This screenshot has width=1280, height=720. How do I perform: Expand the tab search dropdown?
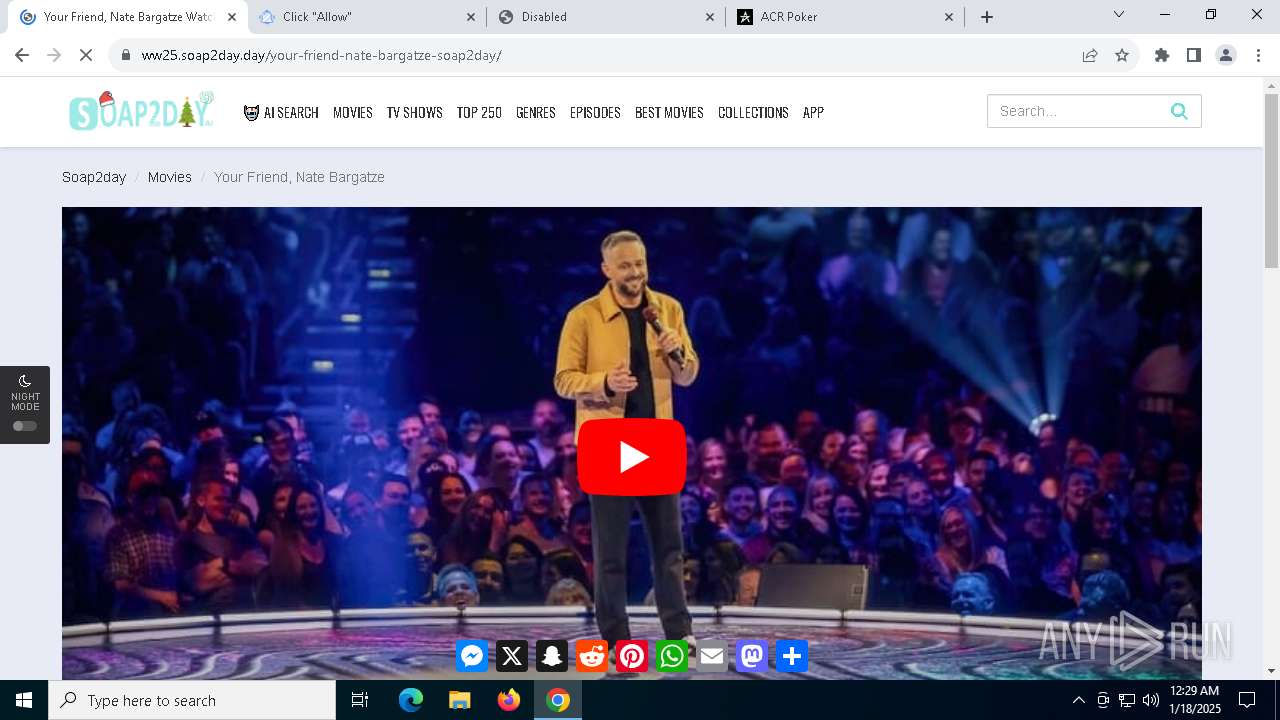tap(1119, 14)
